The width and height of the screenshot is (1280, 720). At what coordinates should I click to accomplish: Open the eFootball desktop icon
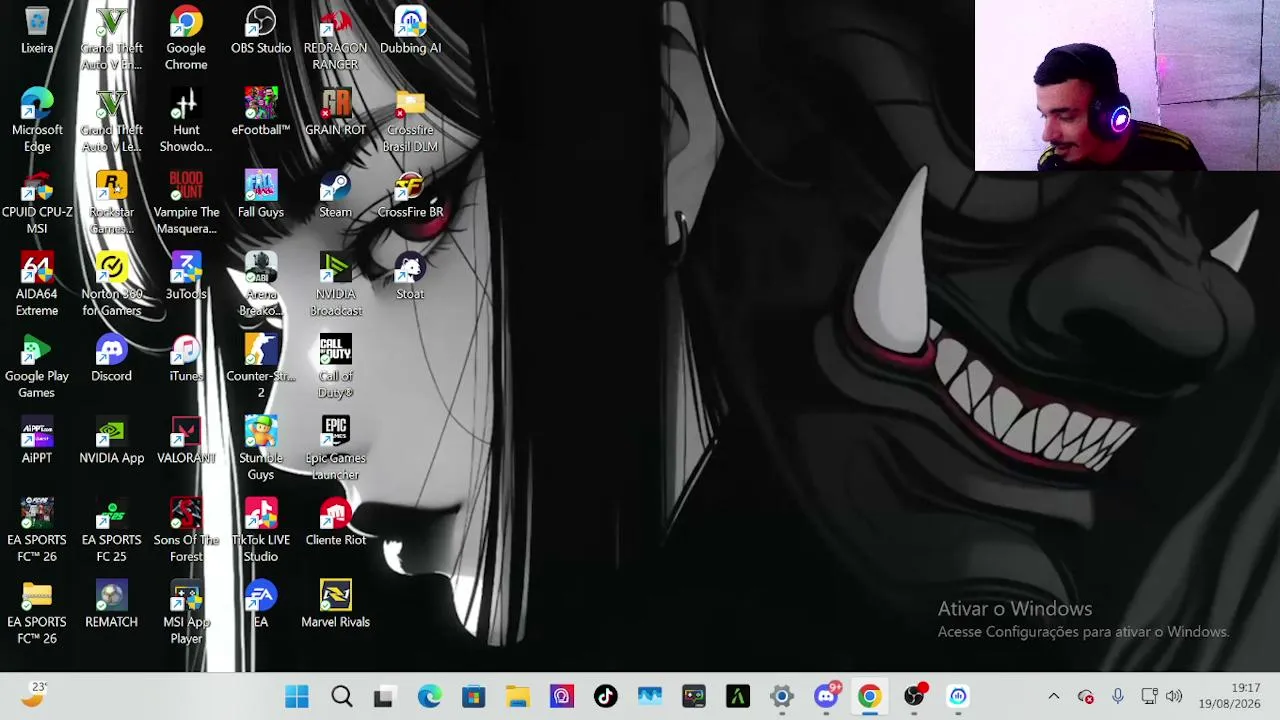click(x=261, y=113)
